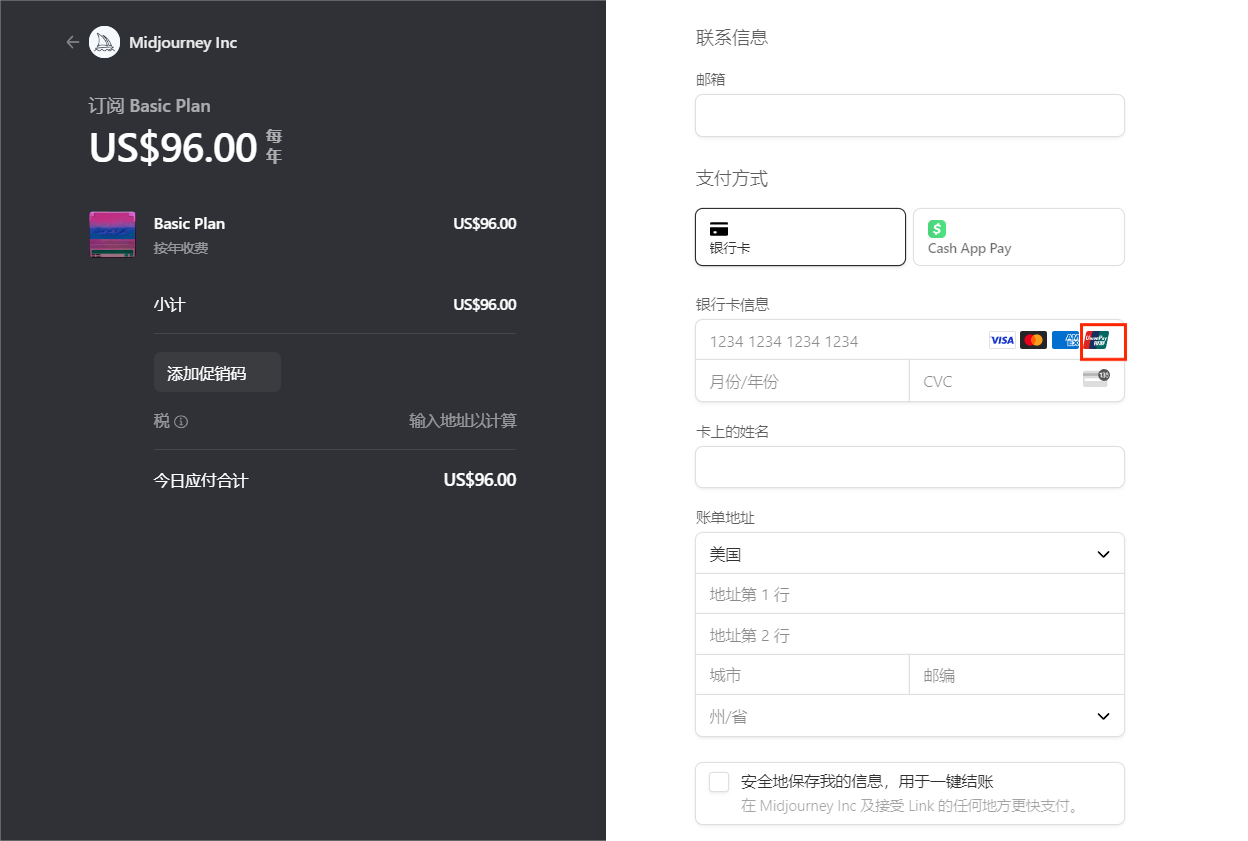Click the 添加促销码 button
The height and width of the screenshot is (841, 1248).
pyautogui.click(x=217, y=372)
